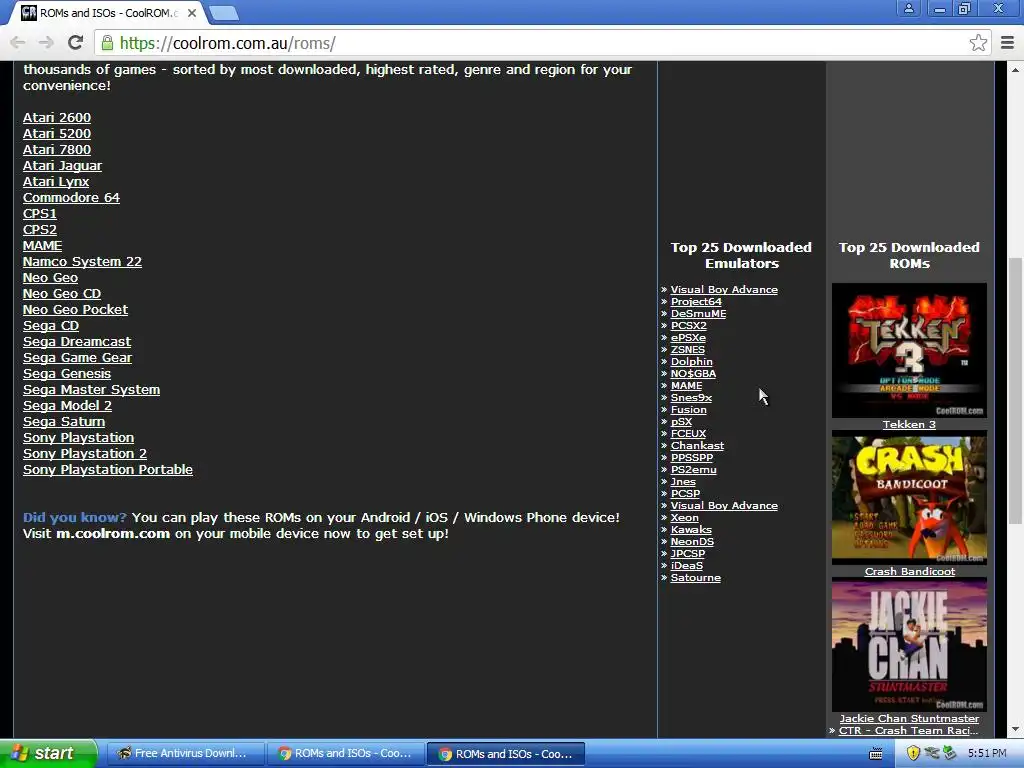
Task: Open the Crash Bandicoot text link
Action: click(x=909, y=571)
